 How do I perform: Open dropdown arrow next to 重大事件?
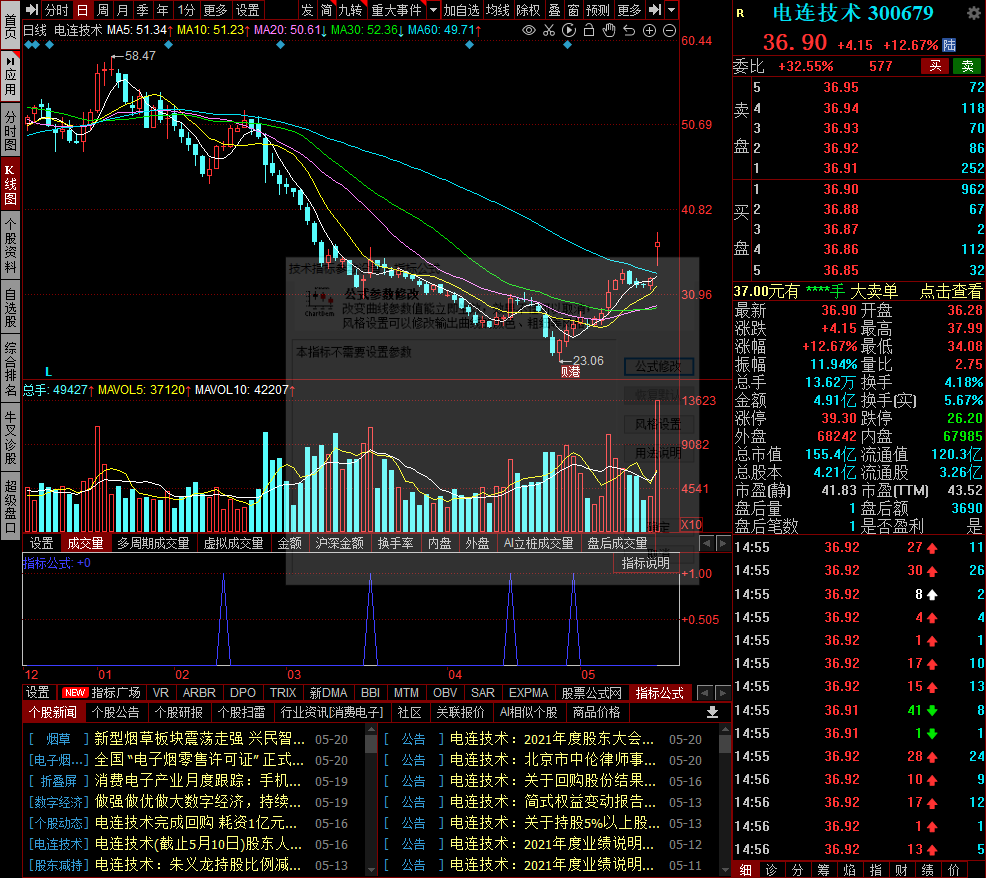pos(433,9)
